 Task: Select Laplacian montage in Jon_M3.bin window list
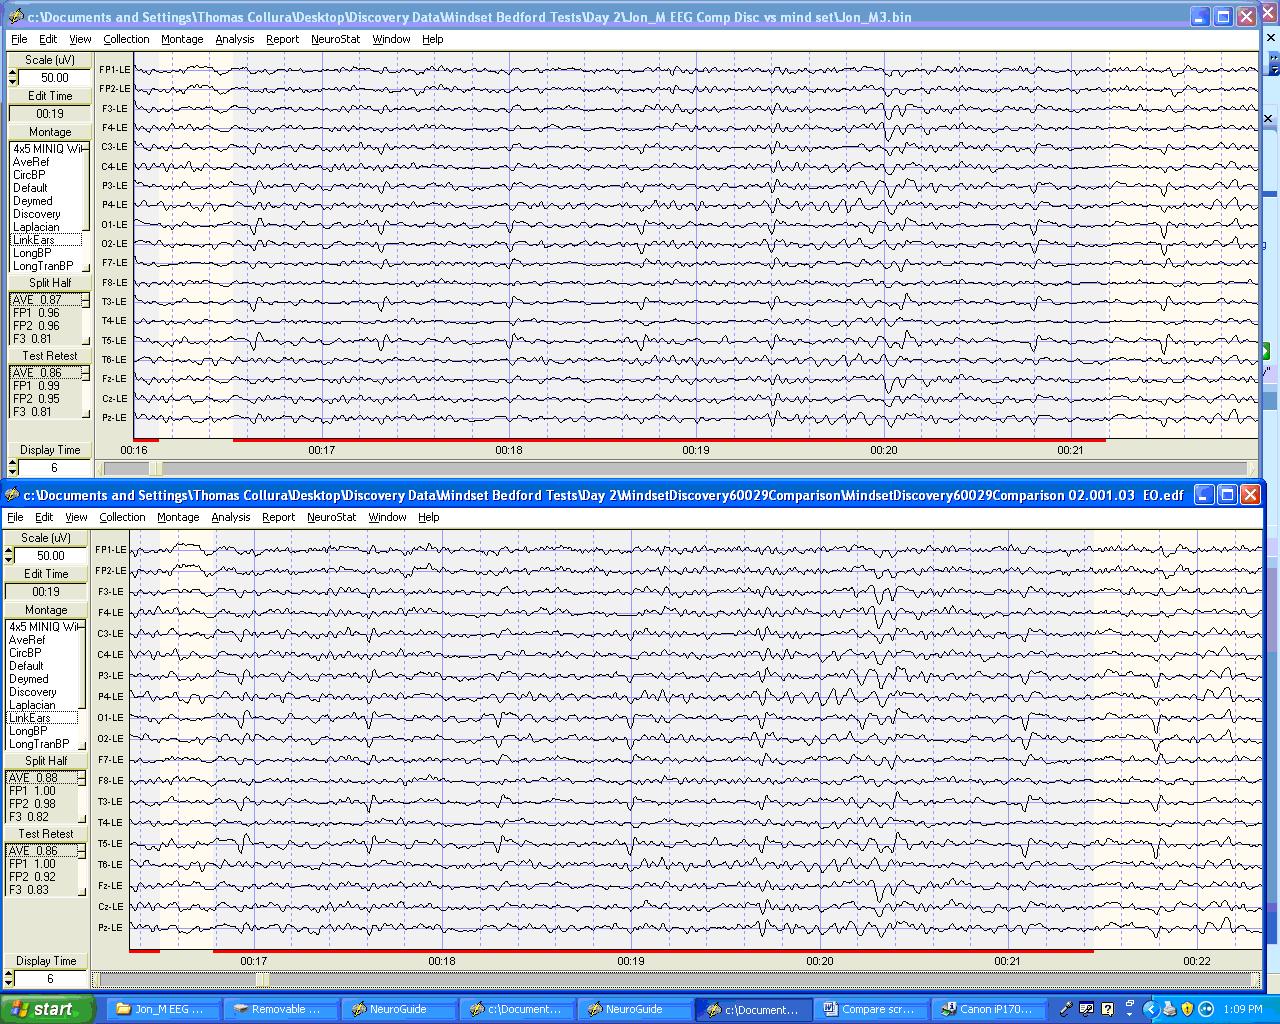pos(36,227)
